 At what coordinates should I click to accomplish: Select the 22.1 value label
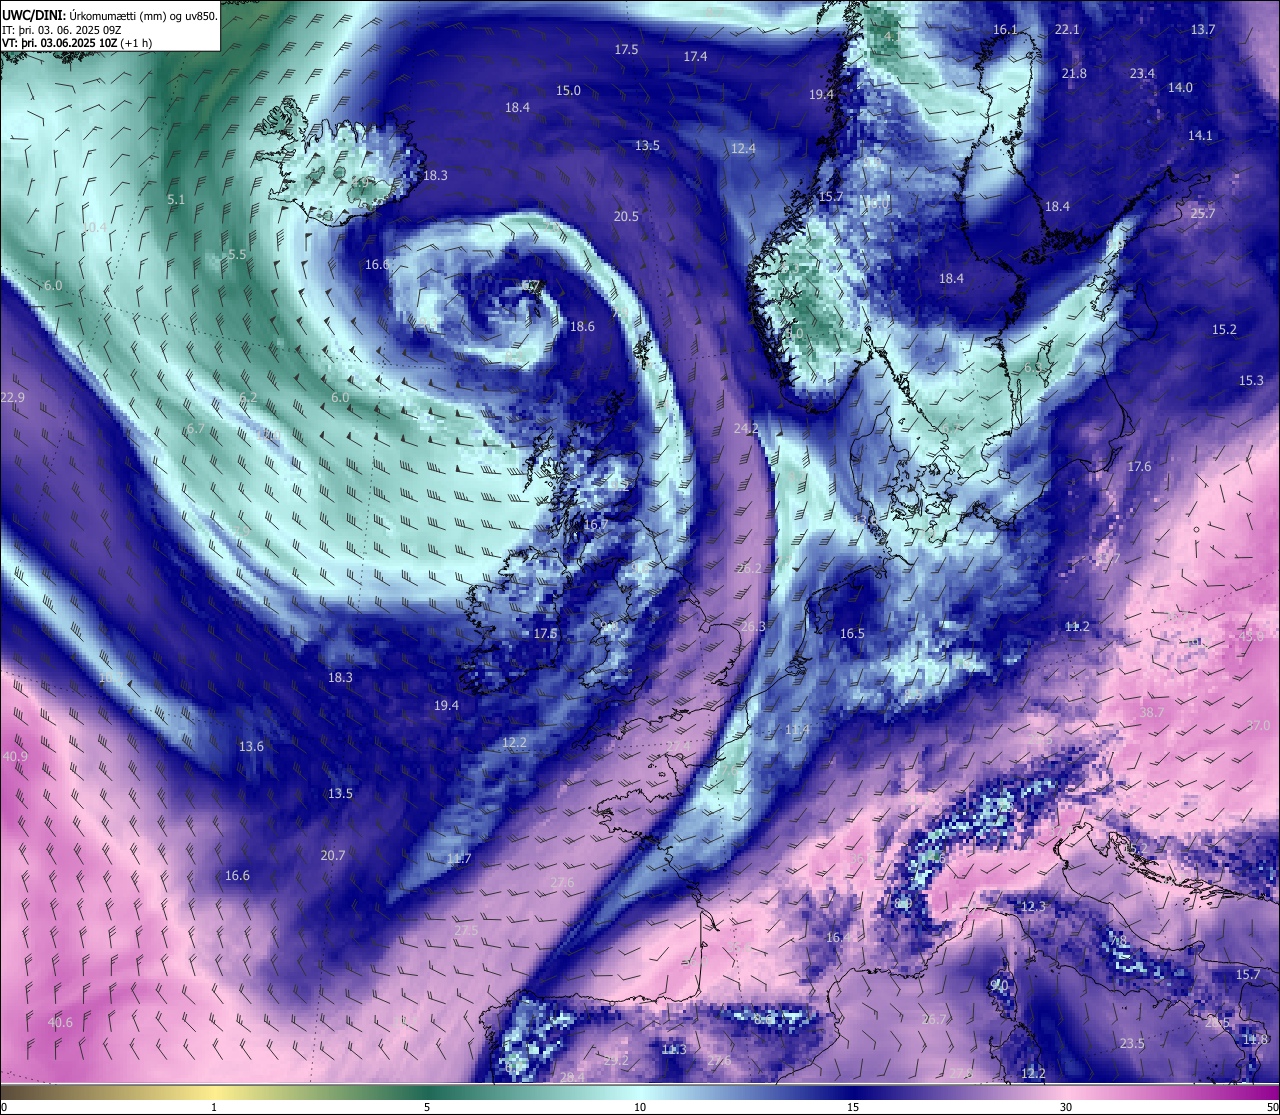pyautogui.click(x=1067, y=29)
